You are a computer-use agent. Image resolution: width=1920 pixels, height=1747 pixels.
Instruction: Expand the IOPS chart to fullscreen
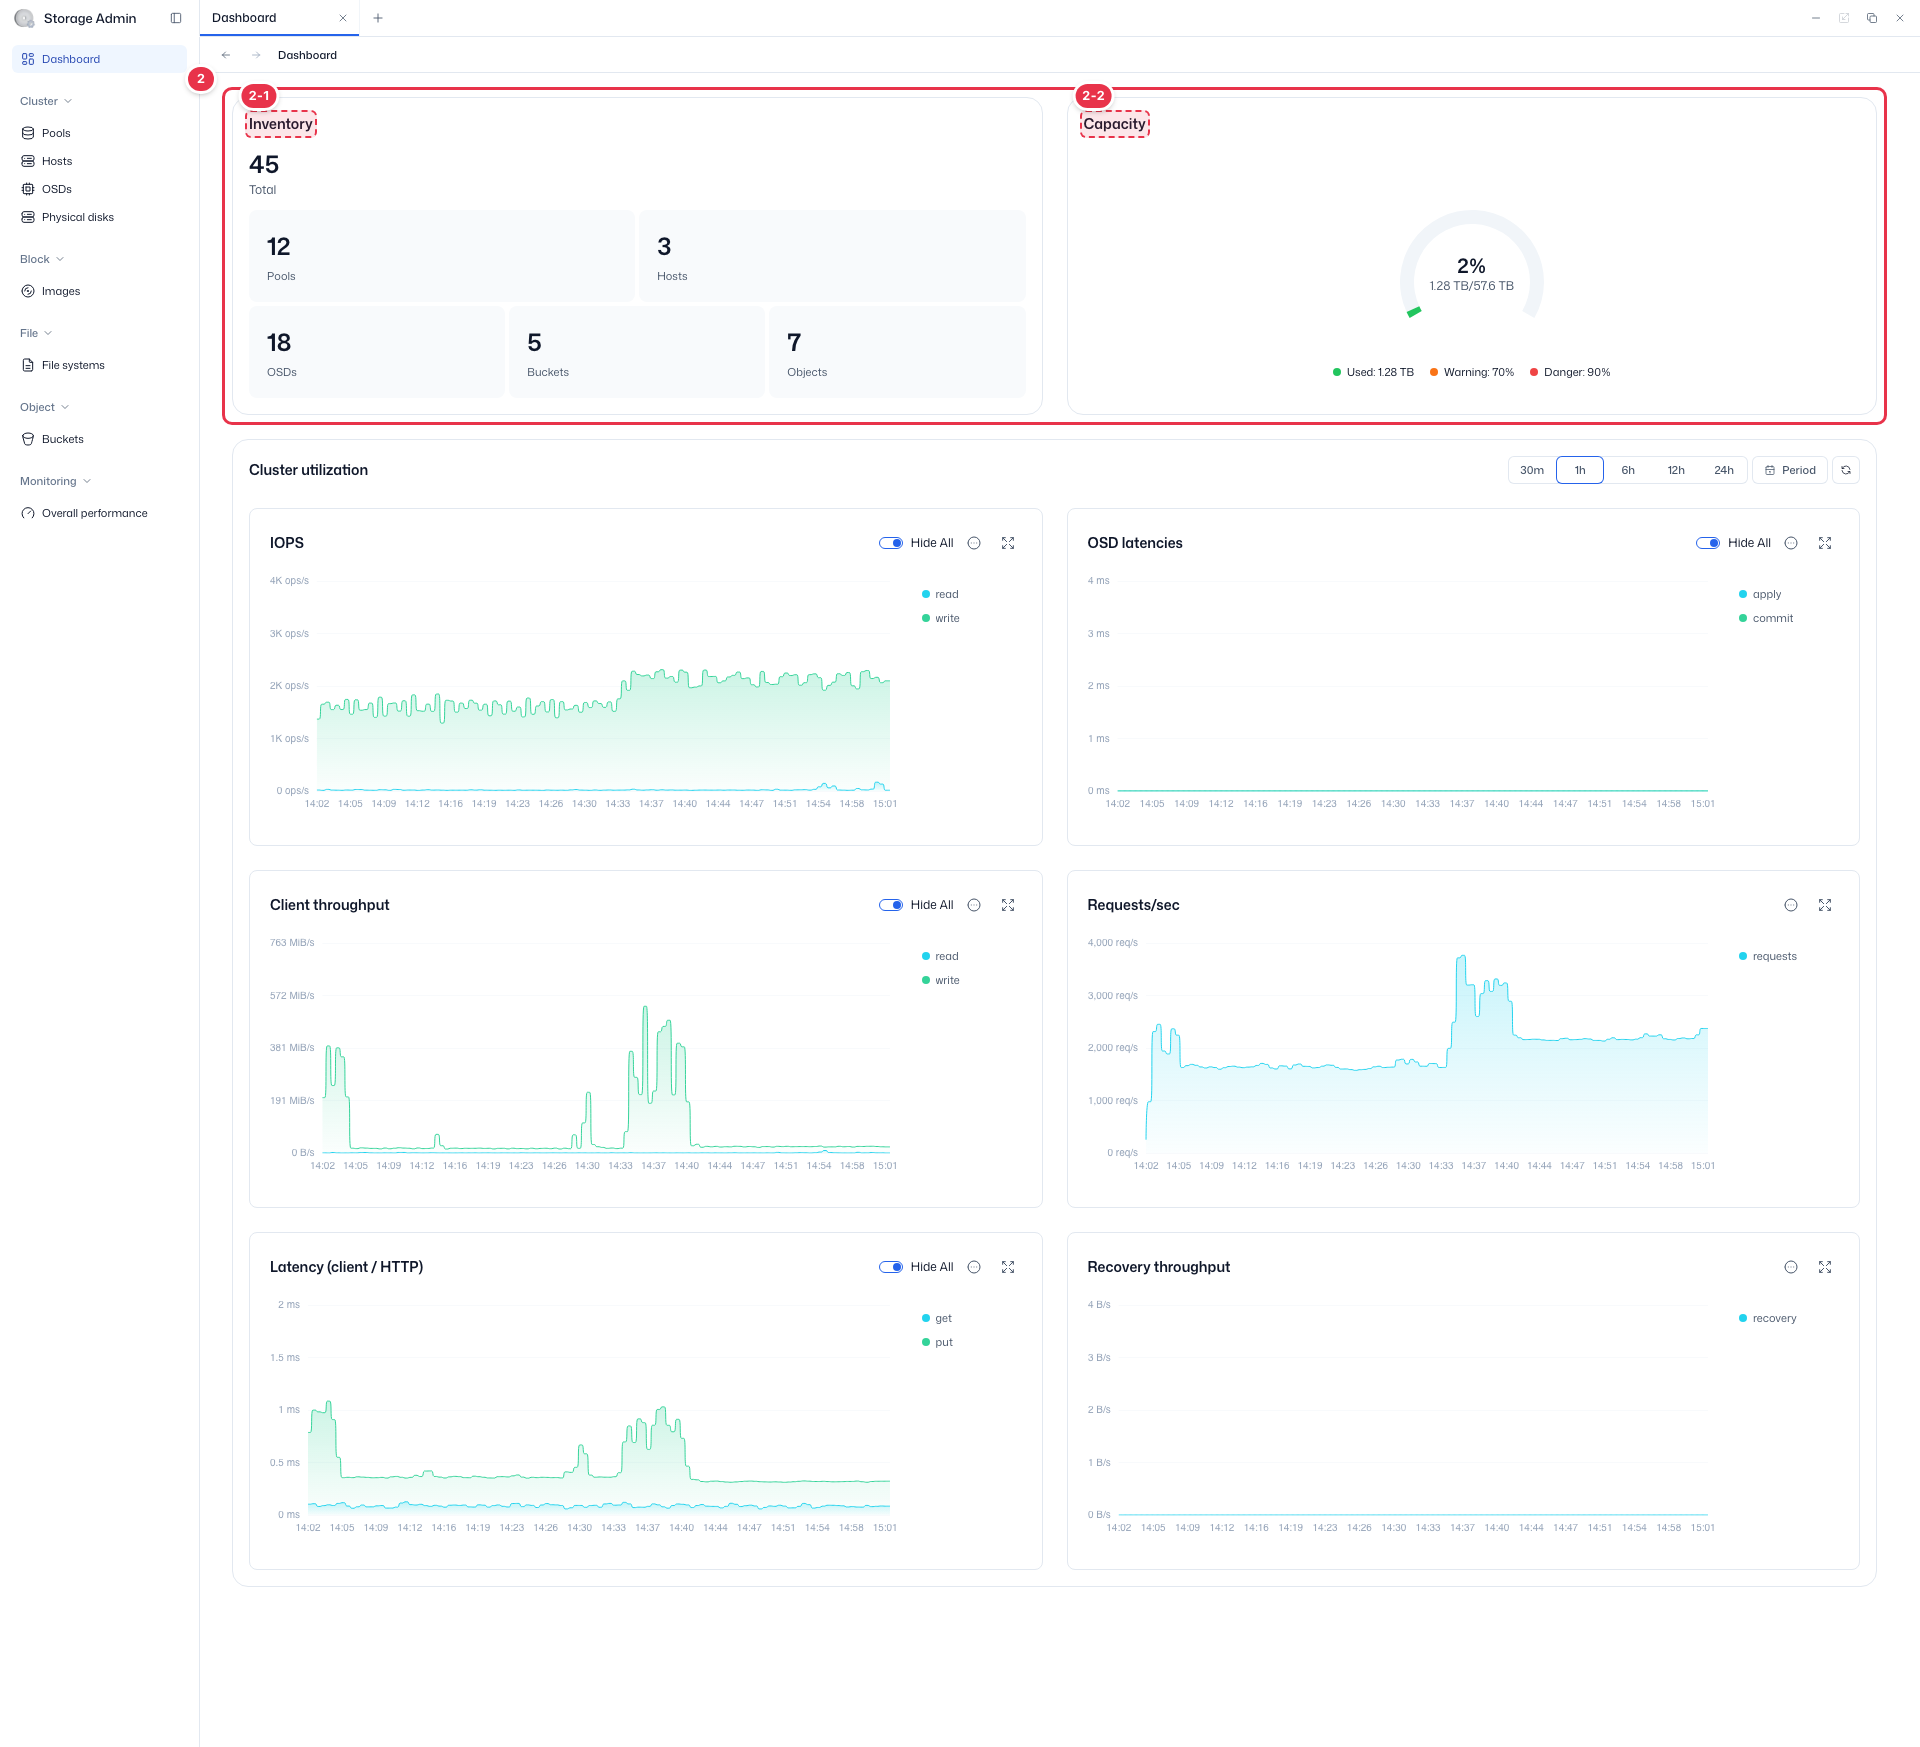click(1008, 543)
